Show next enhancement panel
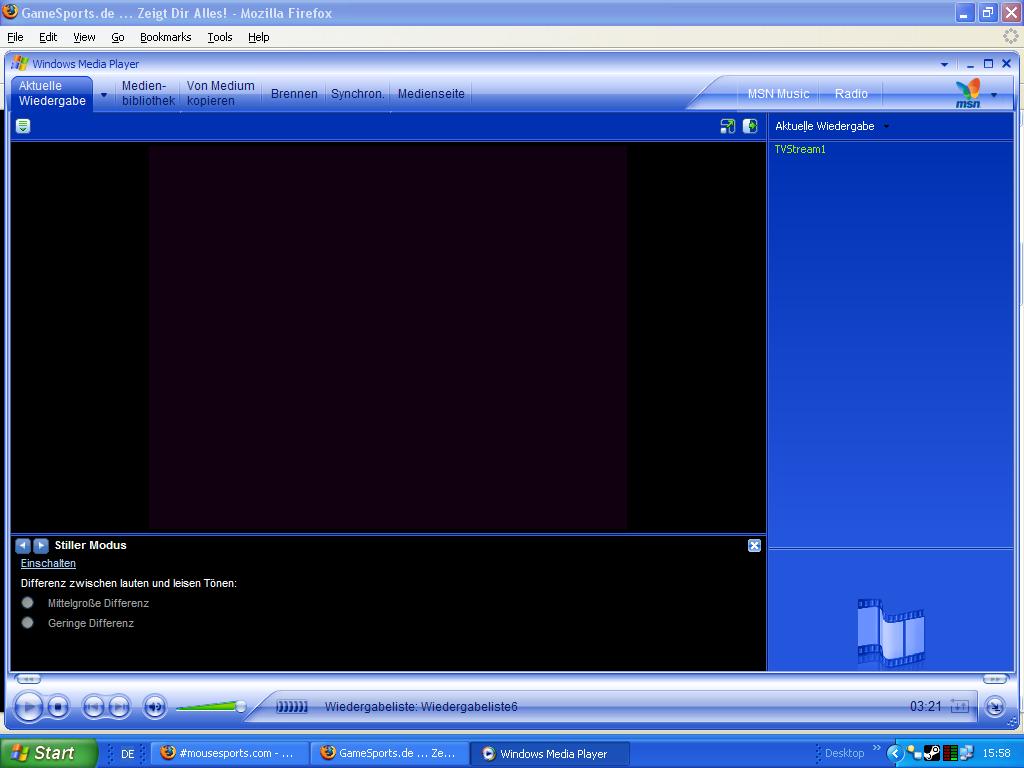 pos(41,545)
